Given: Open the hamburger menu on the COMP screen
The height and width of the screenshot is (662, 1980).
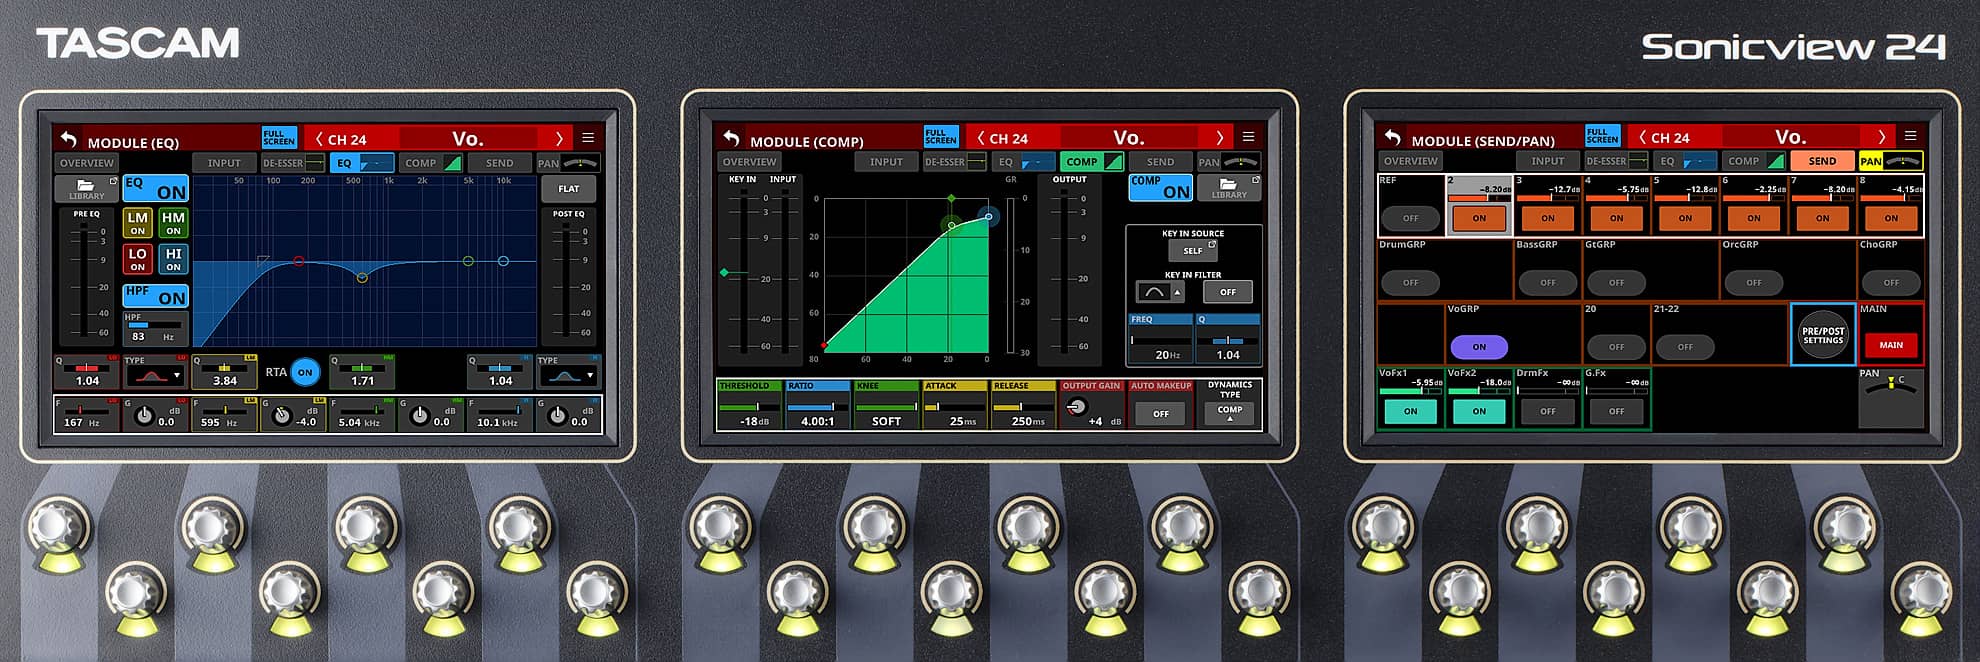Looking at the screenshot, I should pyautogui.click(x=1248, y=137).
